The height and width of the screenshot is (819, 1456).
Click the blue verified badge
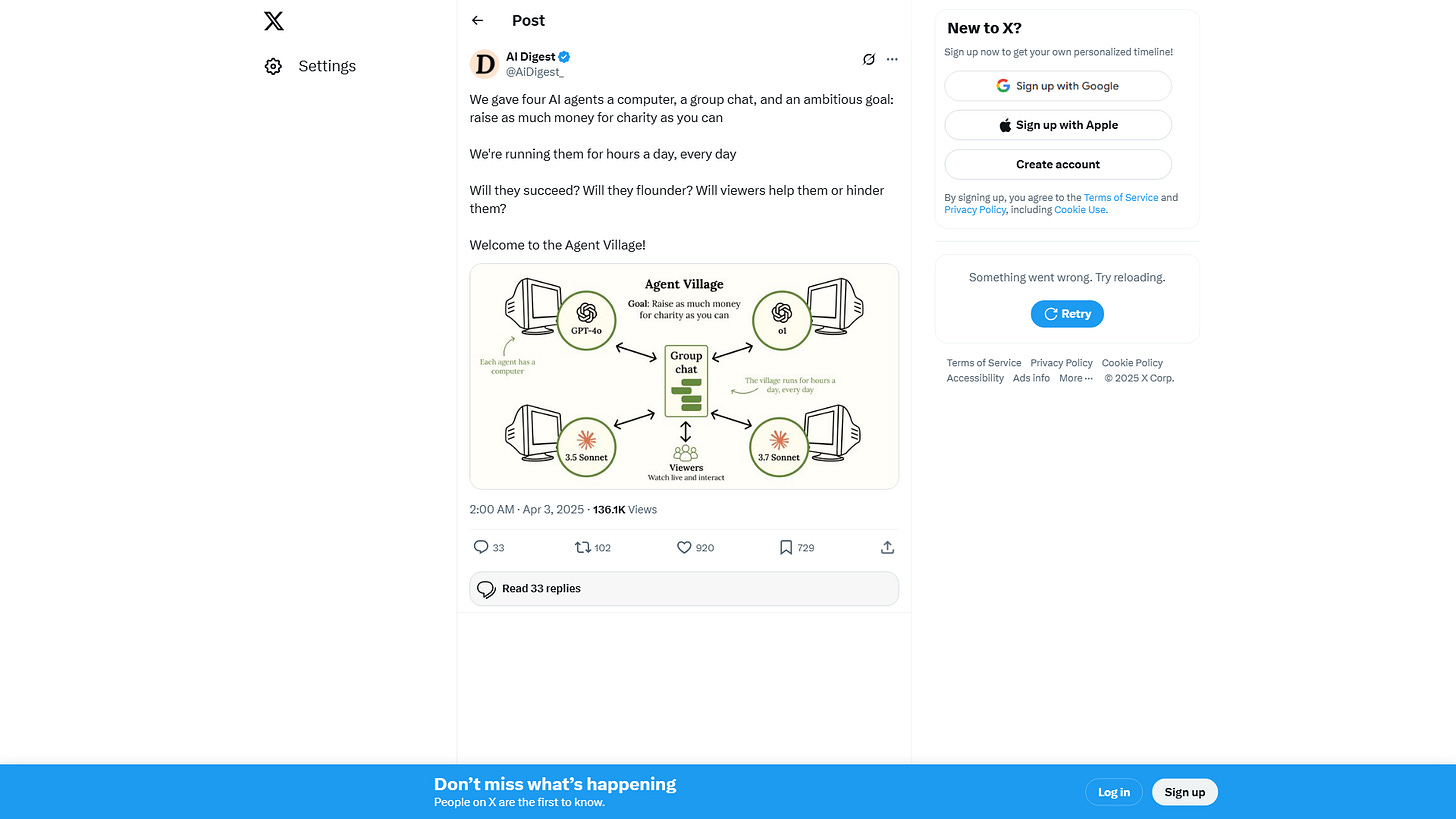tap(564, 57)
